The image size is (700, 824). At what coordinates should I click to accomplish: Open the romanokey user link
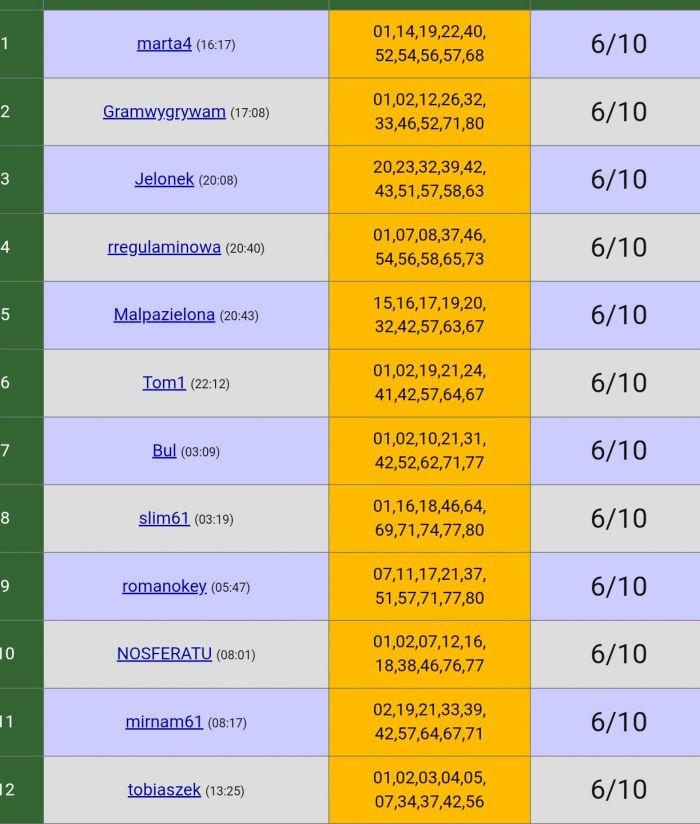[164, 586]
